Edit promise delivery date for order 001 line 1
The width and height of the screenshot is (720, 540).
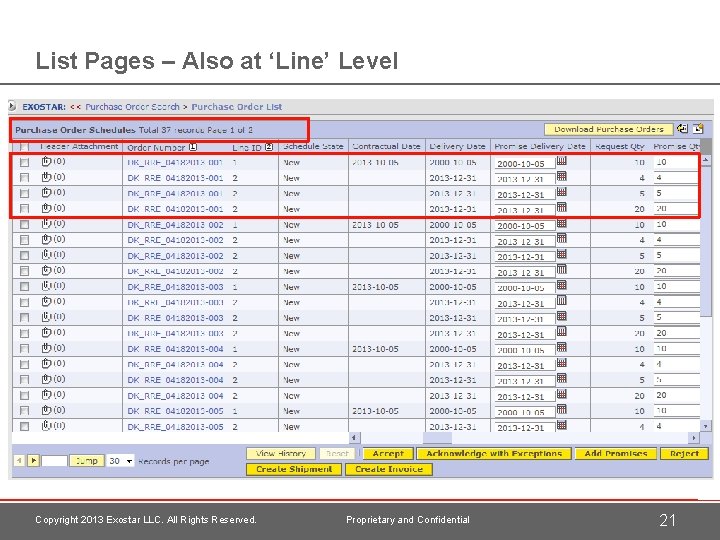pyautogui.click(x=524, y=163)
